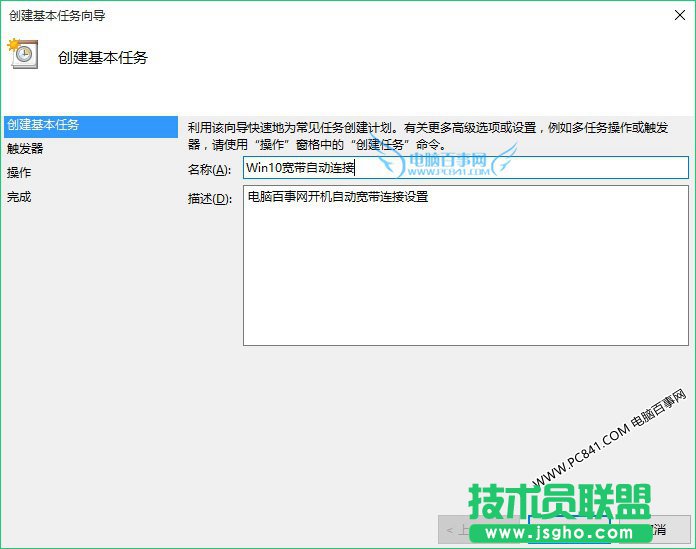Screen dimensions: 696x549
Task: Jump to the 完成 step in the sidebar
Action: 19,197
